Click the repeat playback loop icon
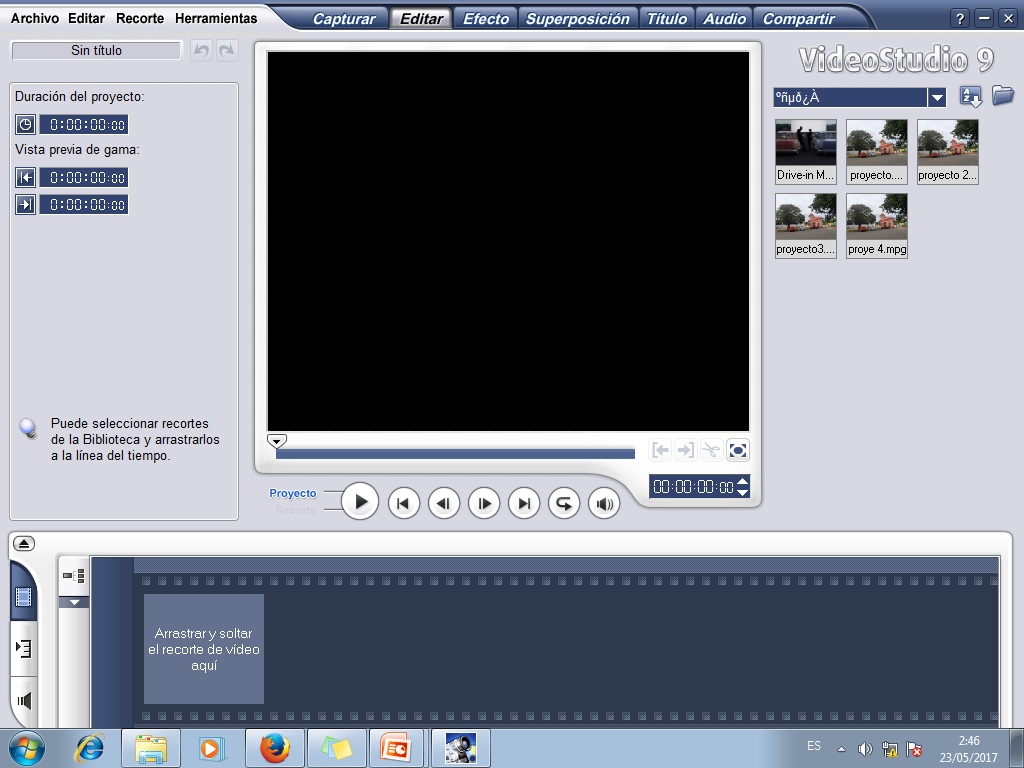The height and width of the screenshot is (768, 1024). coord(564,503)
